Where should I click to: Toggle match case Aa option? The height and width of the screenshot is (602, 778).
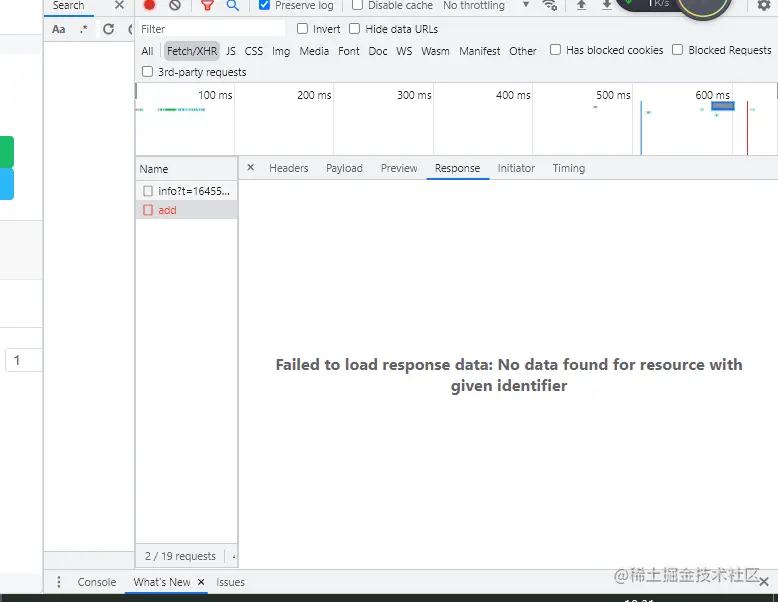point(59,29)
